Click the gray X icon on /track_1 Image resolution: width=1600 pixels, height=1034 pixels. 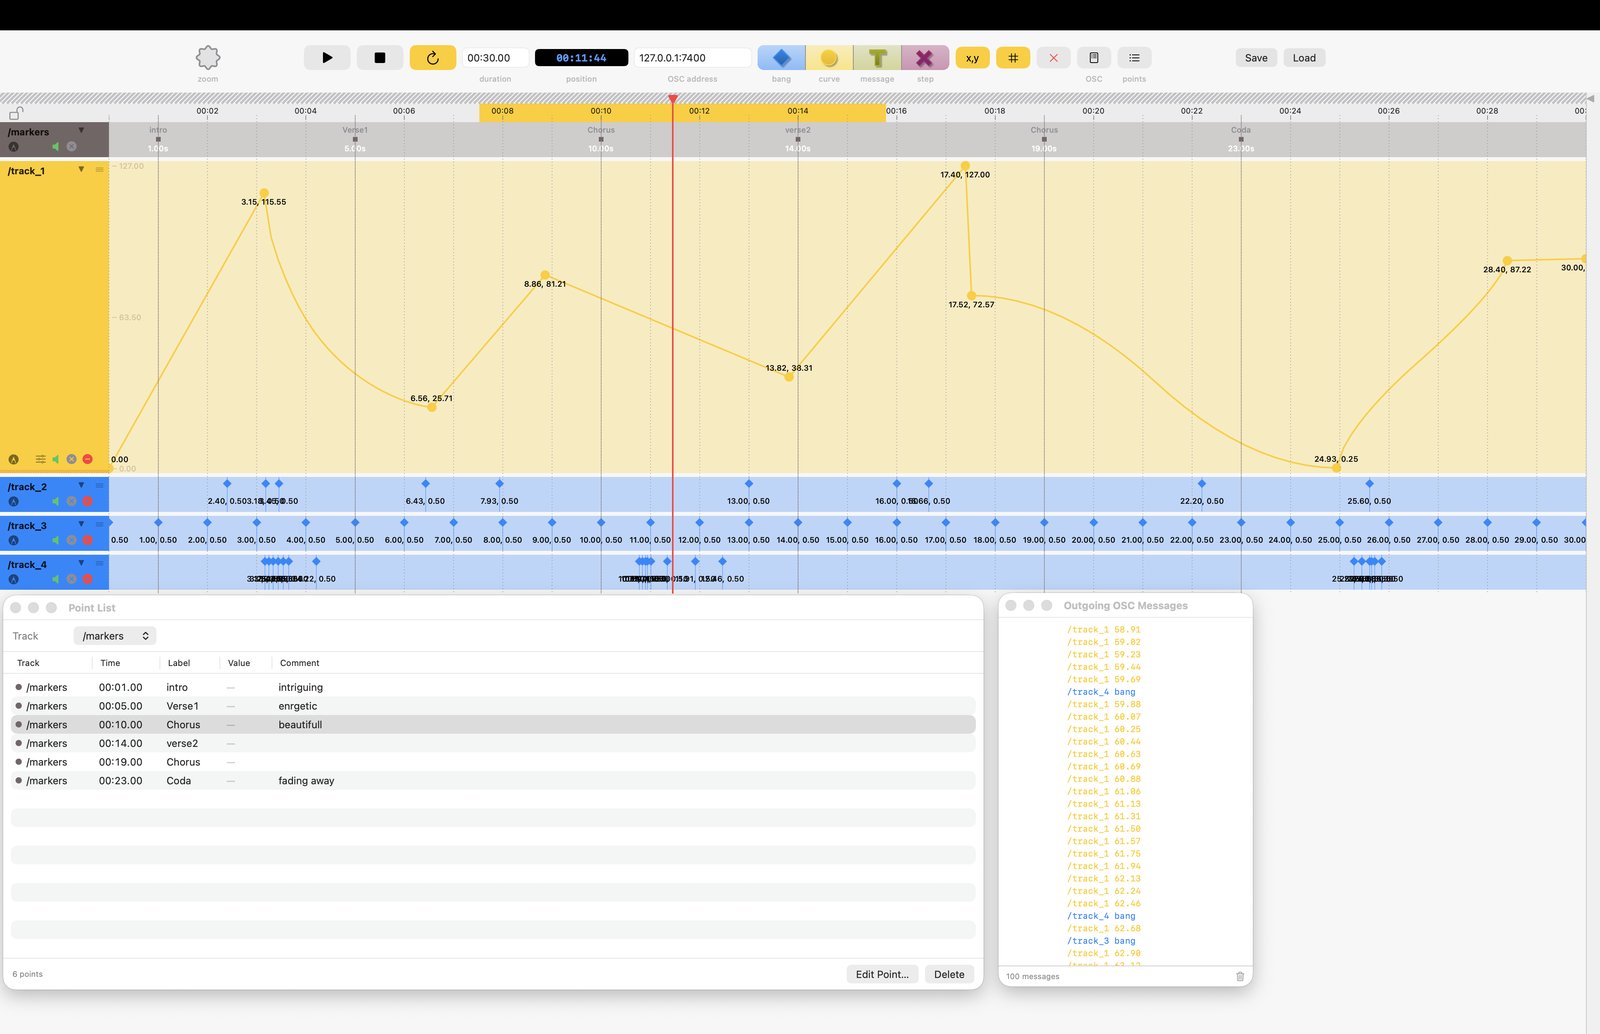pyautogui.click(x=71, y=459)
